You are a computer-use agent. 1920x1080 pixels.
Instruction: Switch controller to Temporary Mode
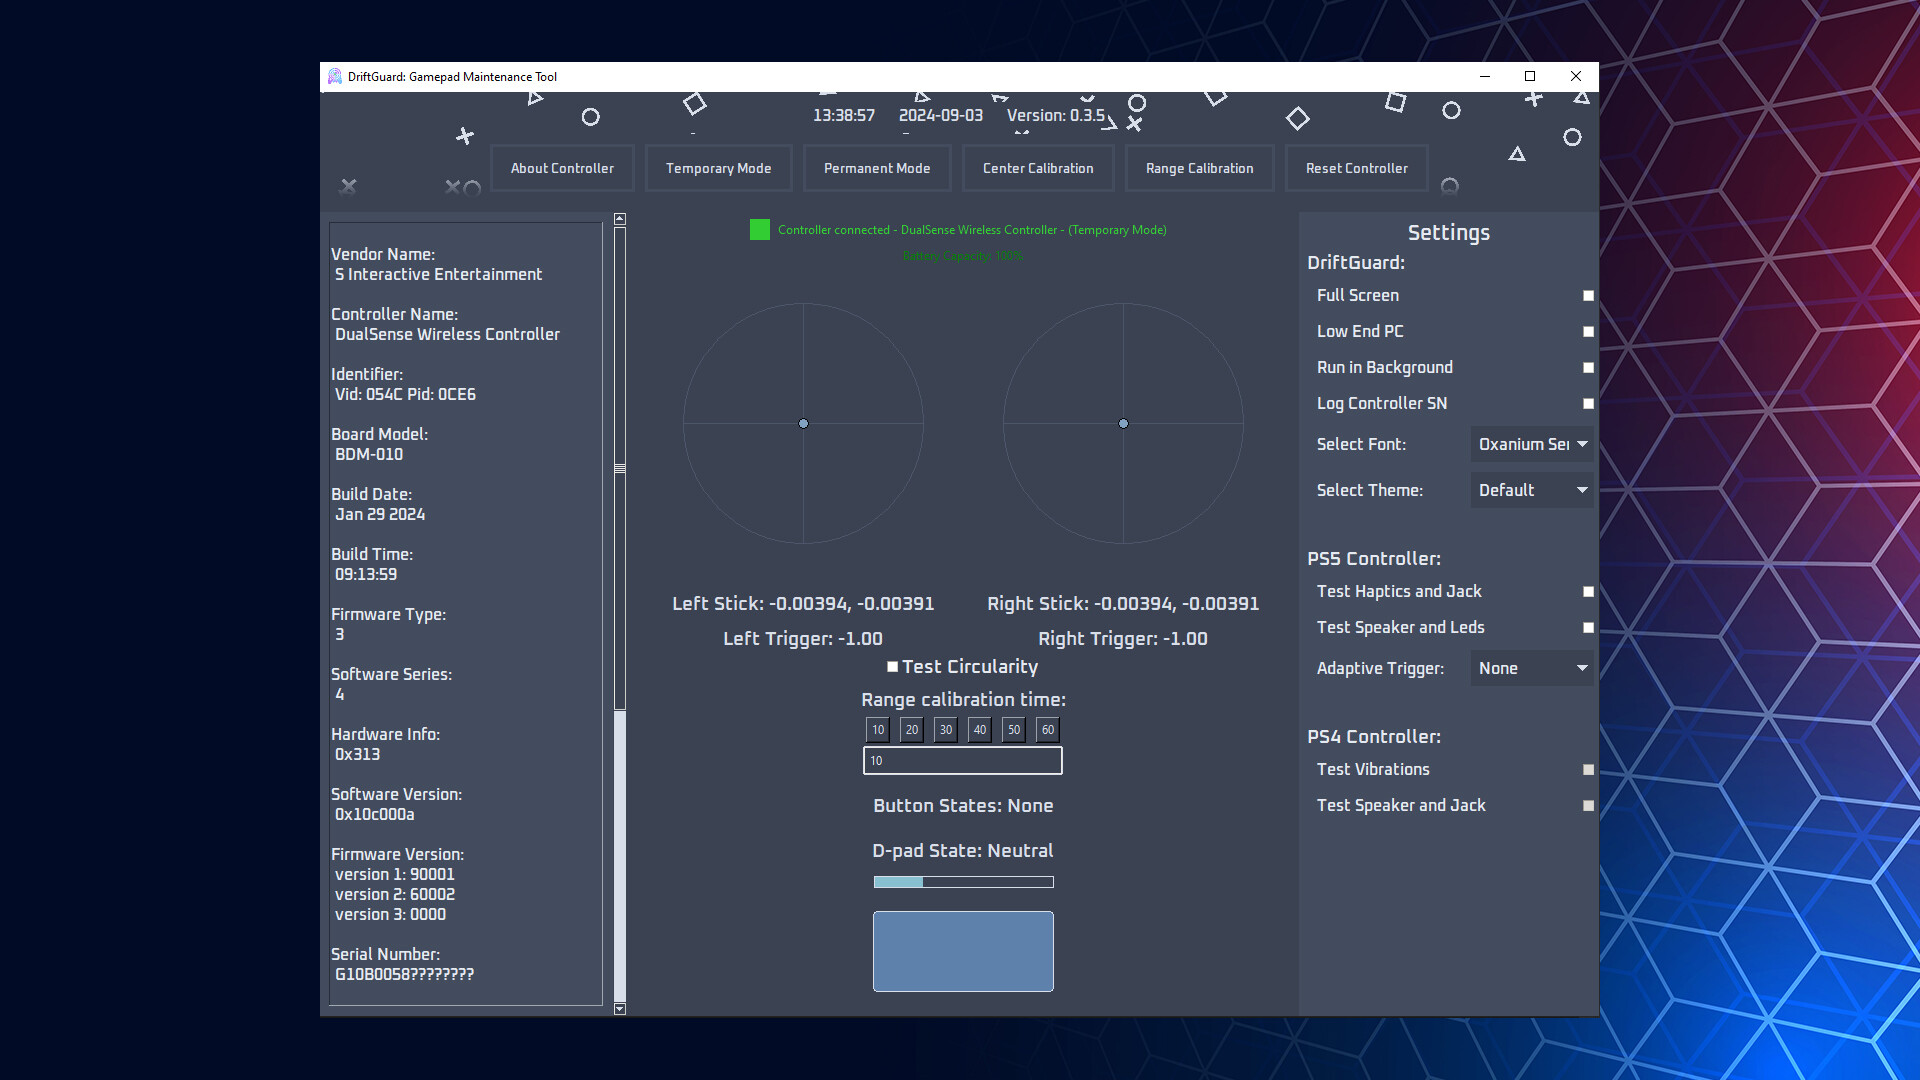pyautogui.click(x=718, y=168)
